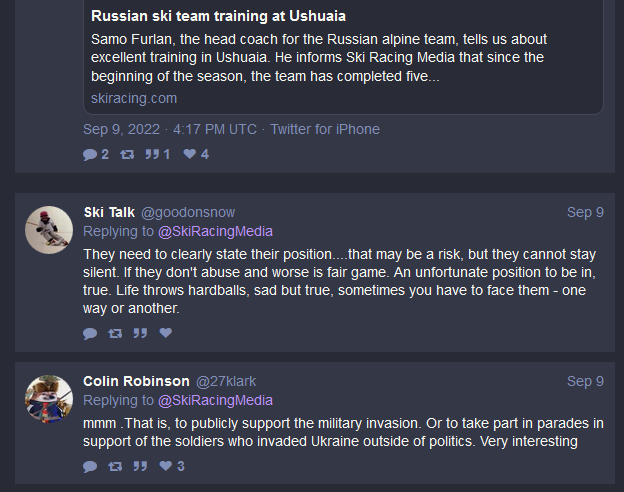Like the main Russian ski team tweet
Screen dimensions: 624x492
(x=190, y=154)
